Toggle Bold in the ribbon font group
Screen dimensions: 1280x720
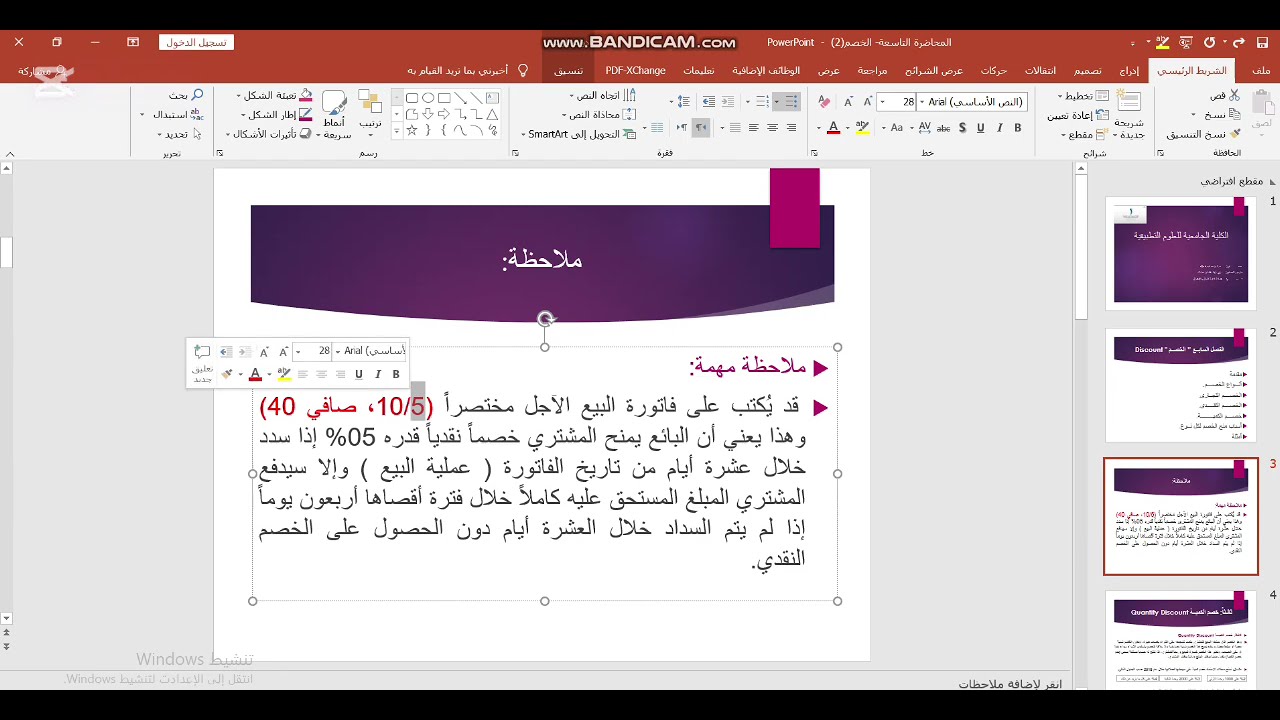[x=1017, y=128]
